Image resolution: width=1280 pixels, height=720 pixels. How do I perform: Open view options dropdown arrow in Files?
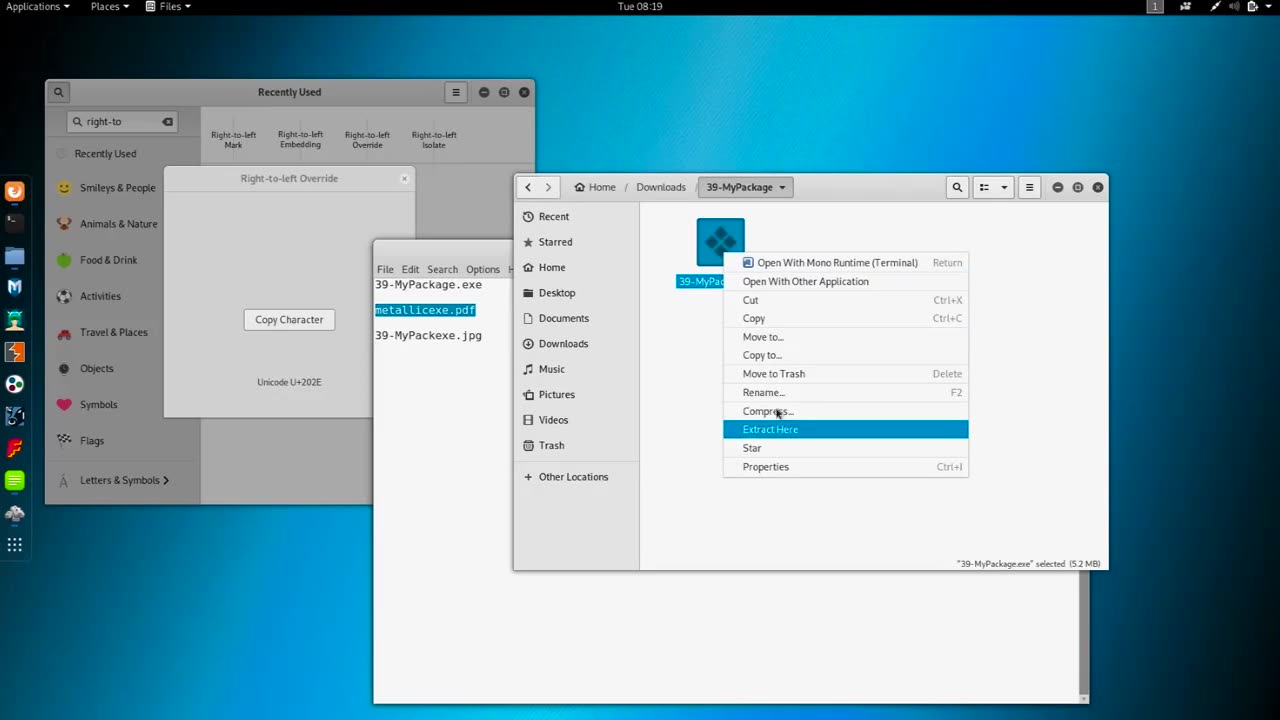(x=1004, y=187)
